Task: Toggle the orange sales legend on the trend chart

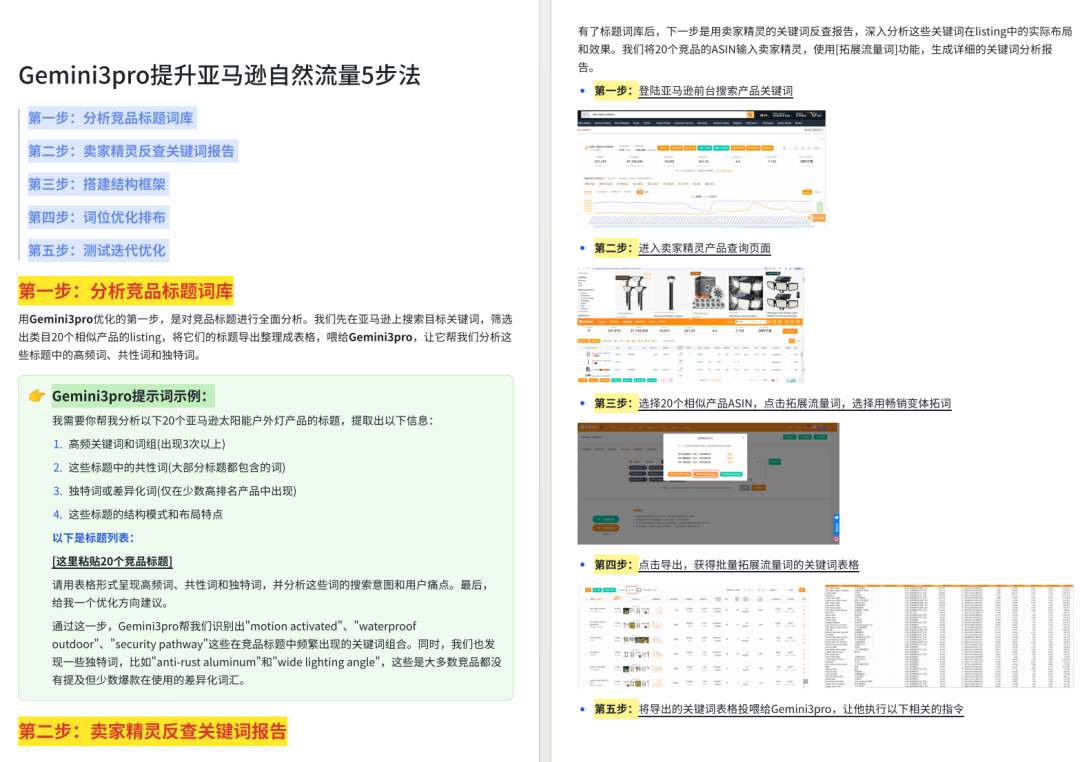Action: [693, 196]
